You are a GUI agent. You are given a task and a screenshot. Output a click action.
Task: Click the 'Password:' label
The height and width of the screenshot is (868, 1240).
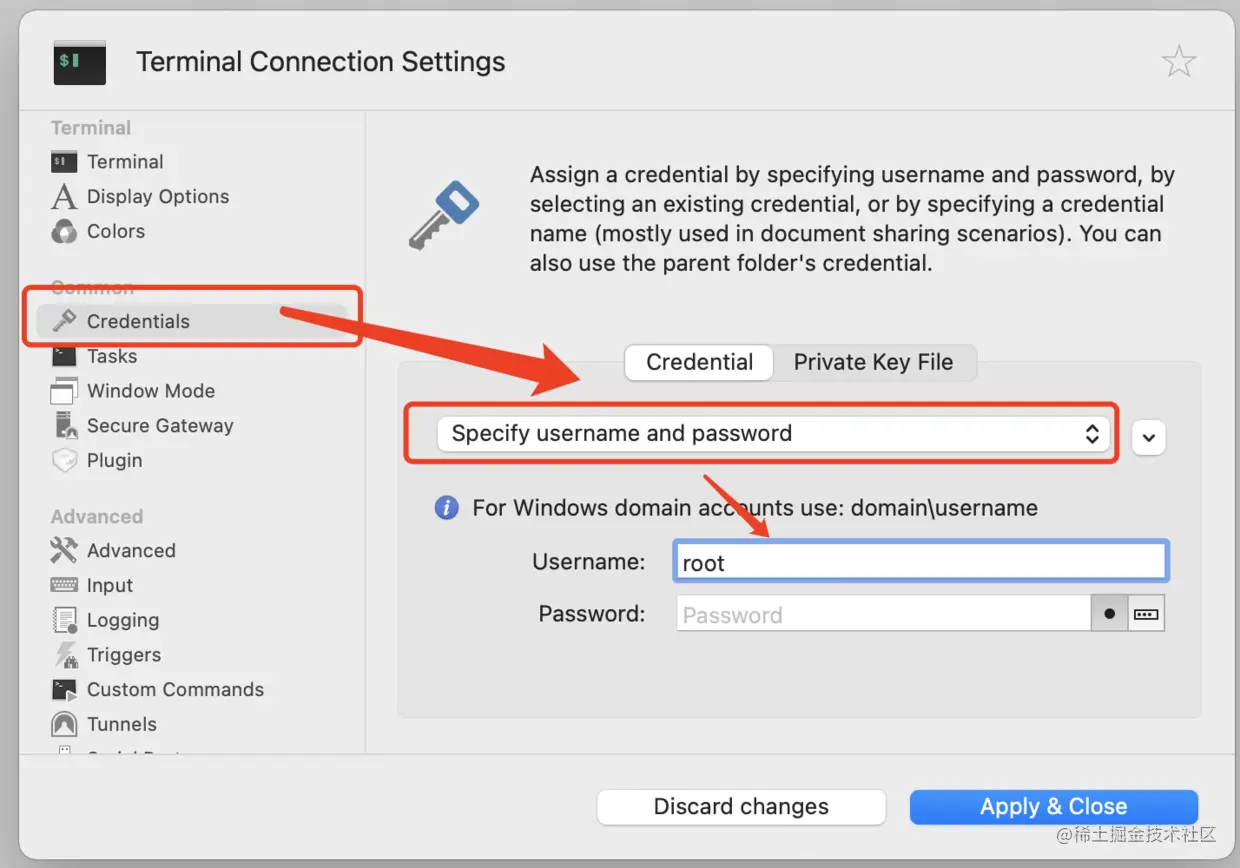[x=592, y=614]
